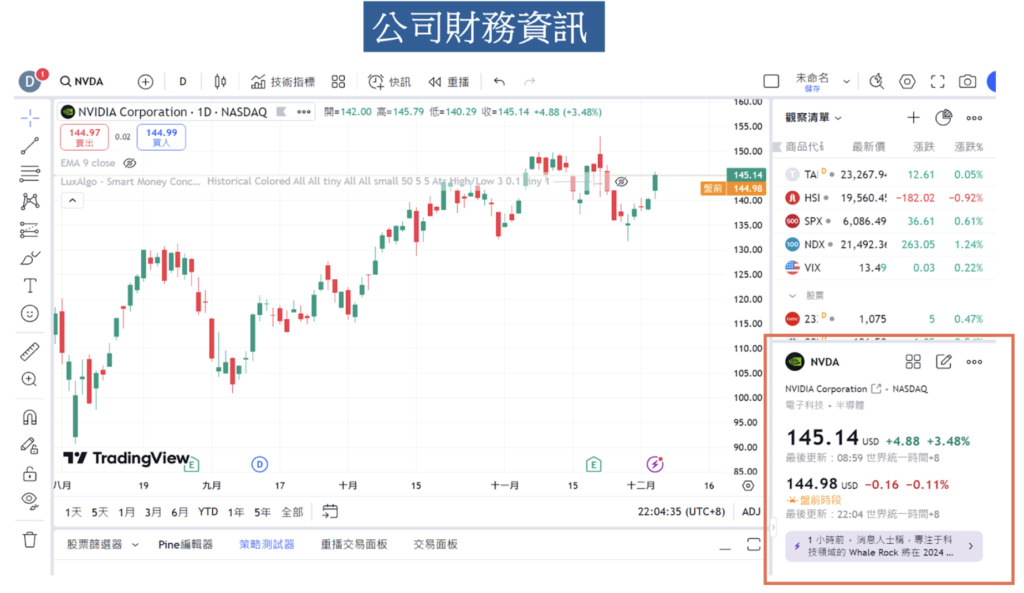Toggle ADJ adjusted price setting
This screenshot has width=1024, height=593.
click(751, 511)
